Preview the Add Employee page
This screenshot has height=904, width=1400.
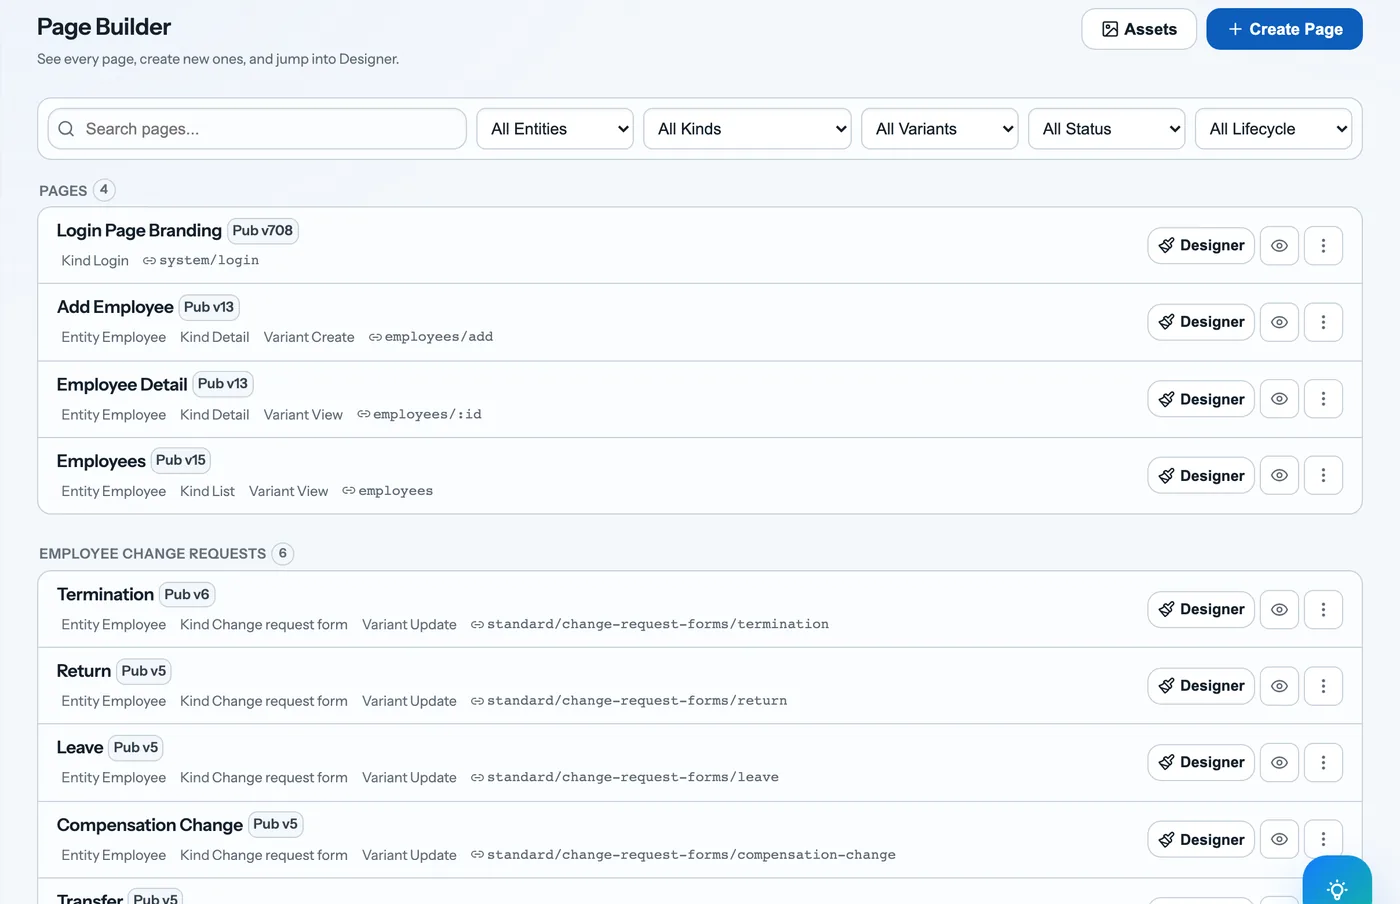(x=1279, y=322)
